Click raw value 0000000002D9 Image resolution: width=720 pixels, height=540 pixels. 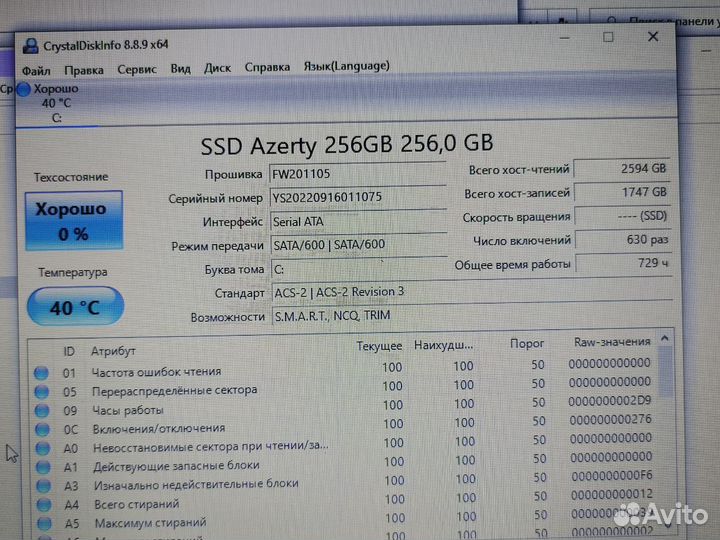click(610, 401)
